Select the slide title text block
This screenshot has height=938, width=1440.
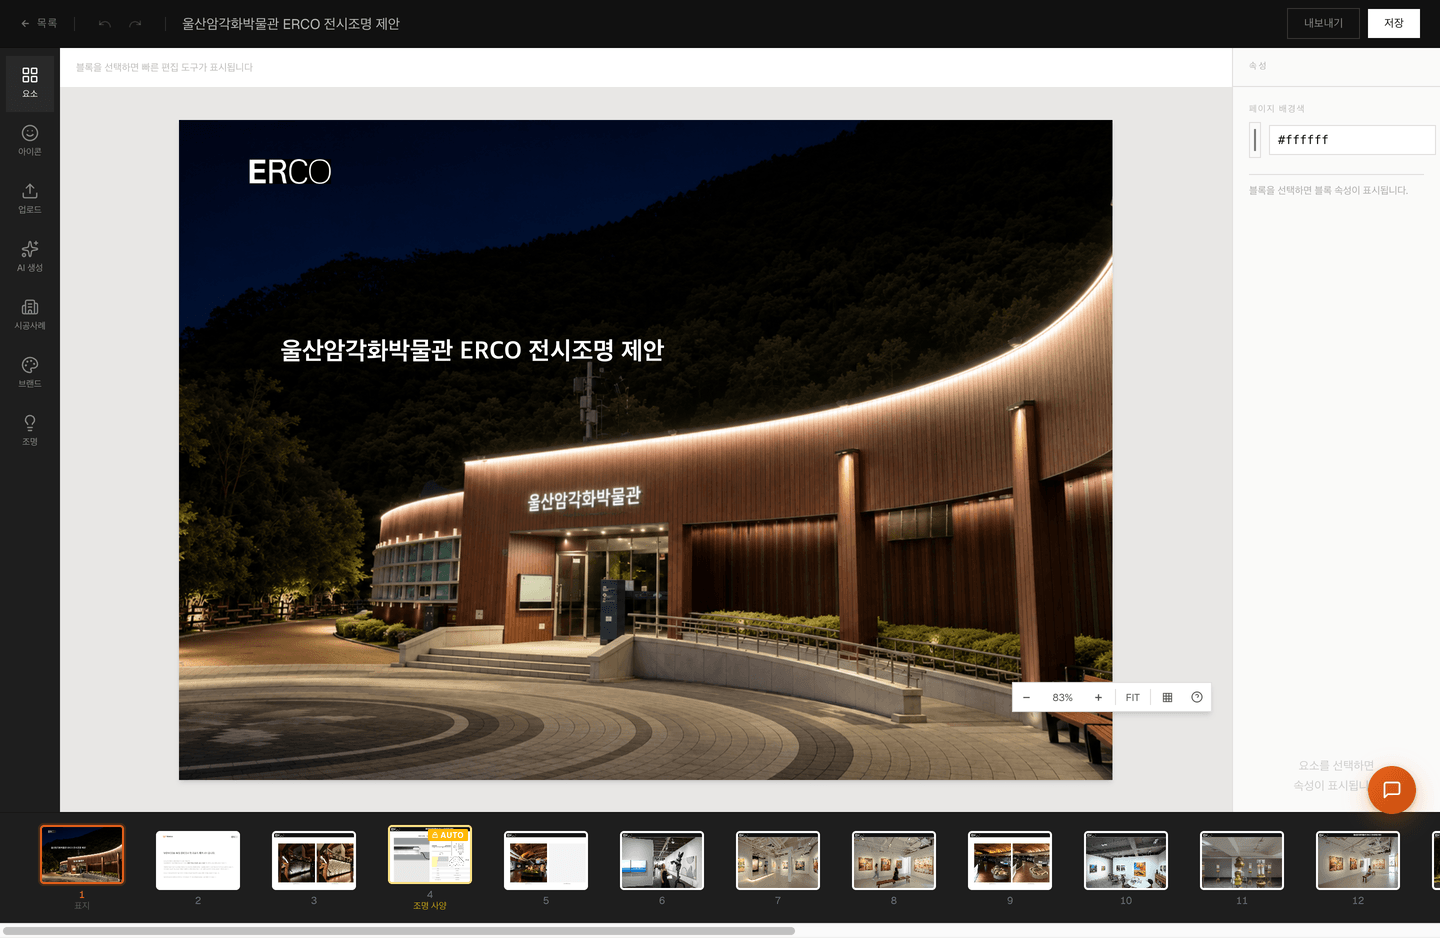(x=472, y=350)
